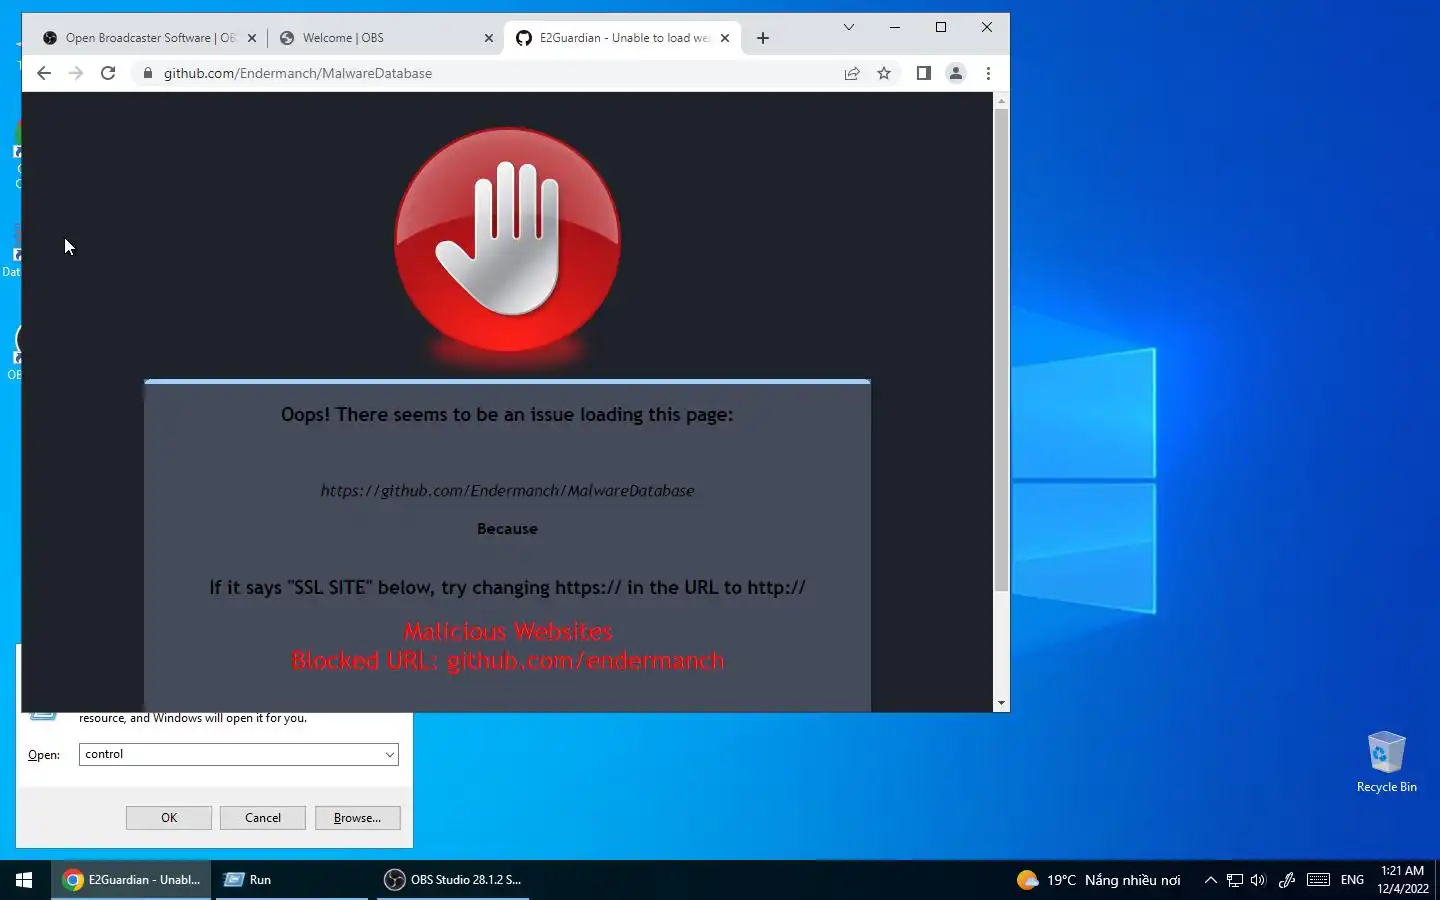Click scrollbar down arrow in Chrome
The width and height of the screenshot is (1440, 900).
[1001, 703]
